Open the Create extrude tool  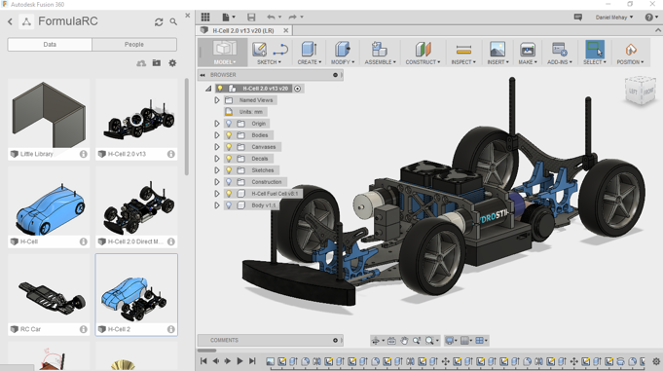point(309,49)
